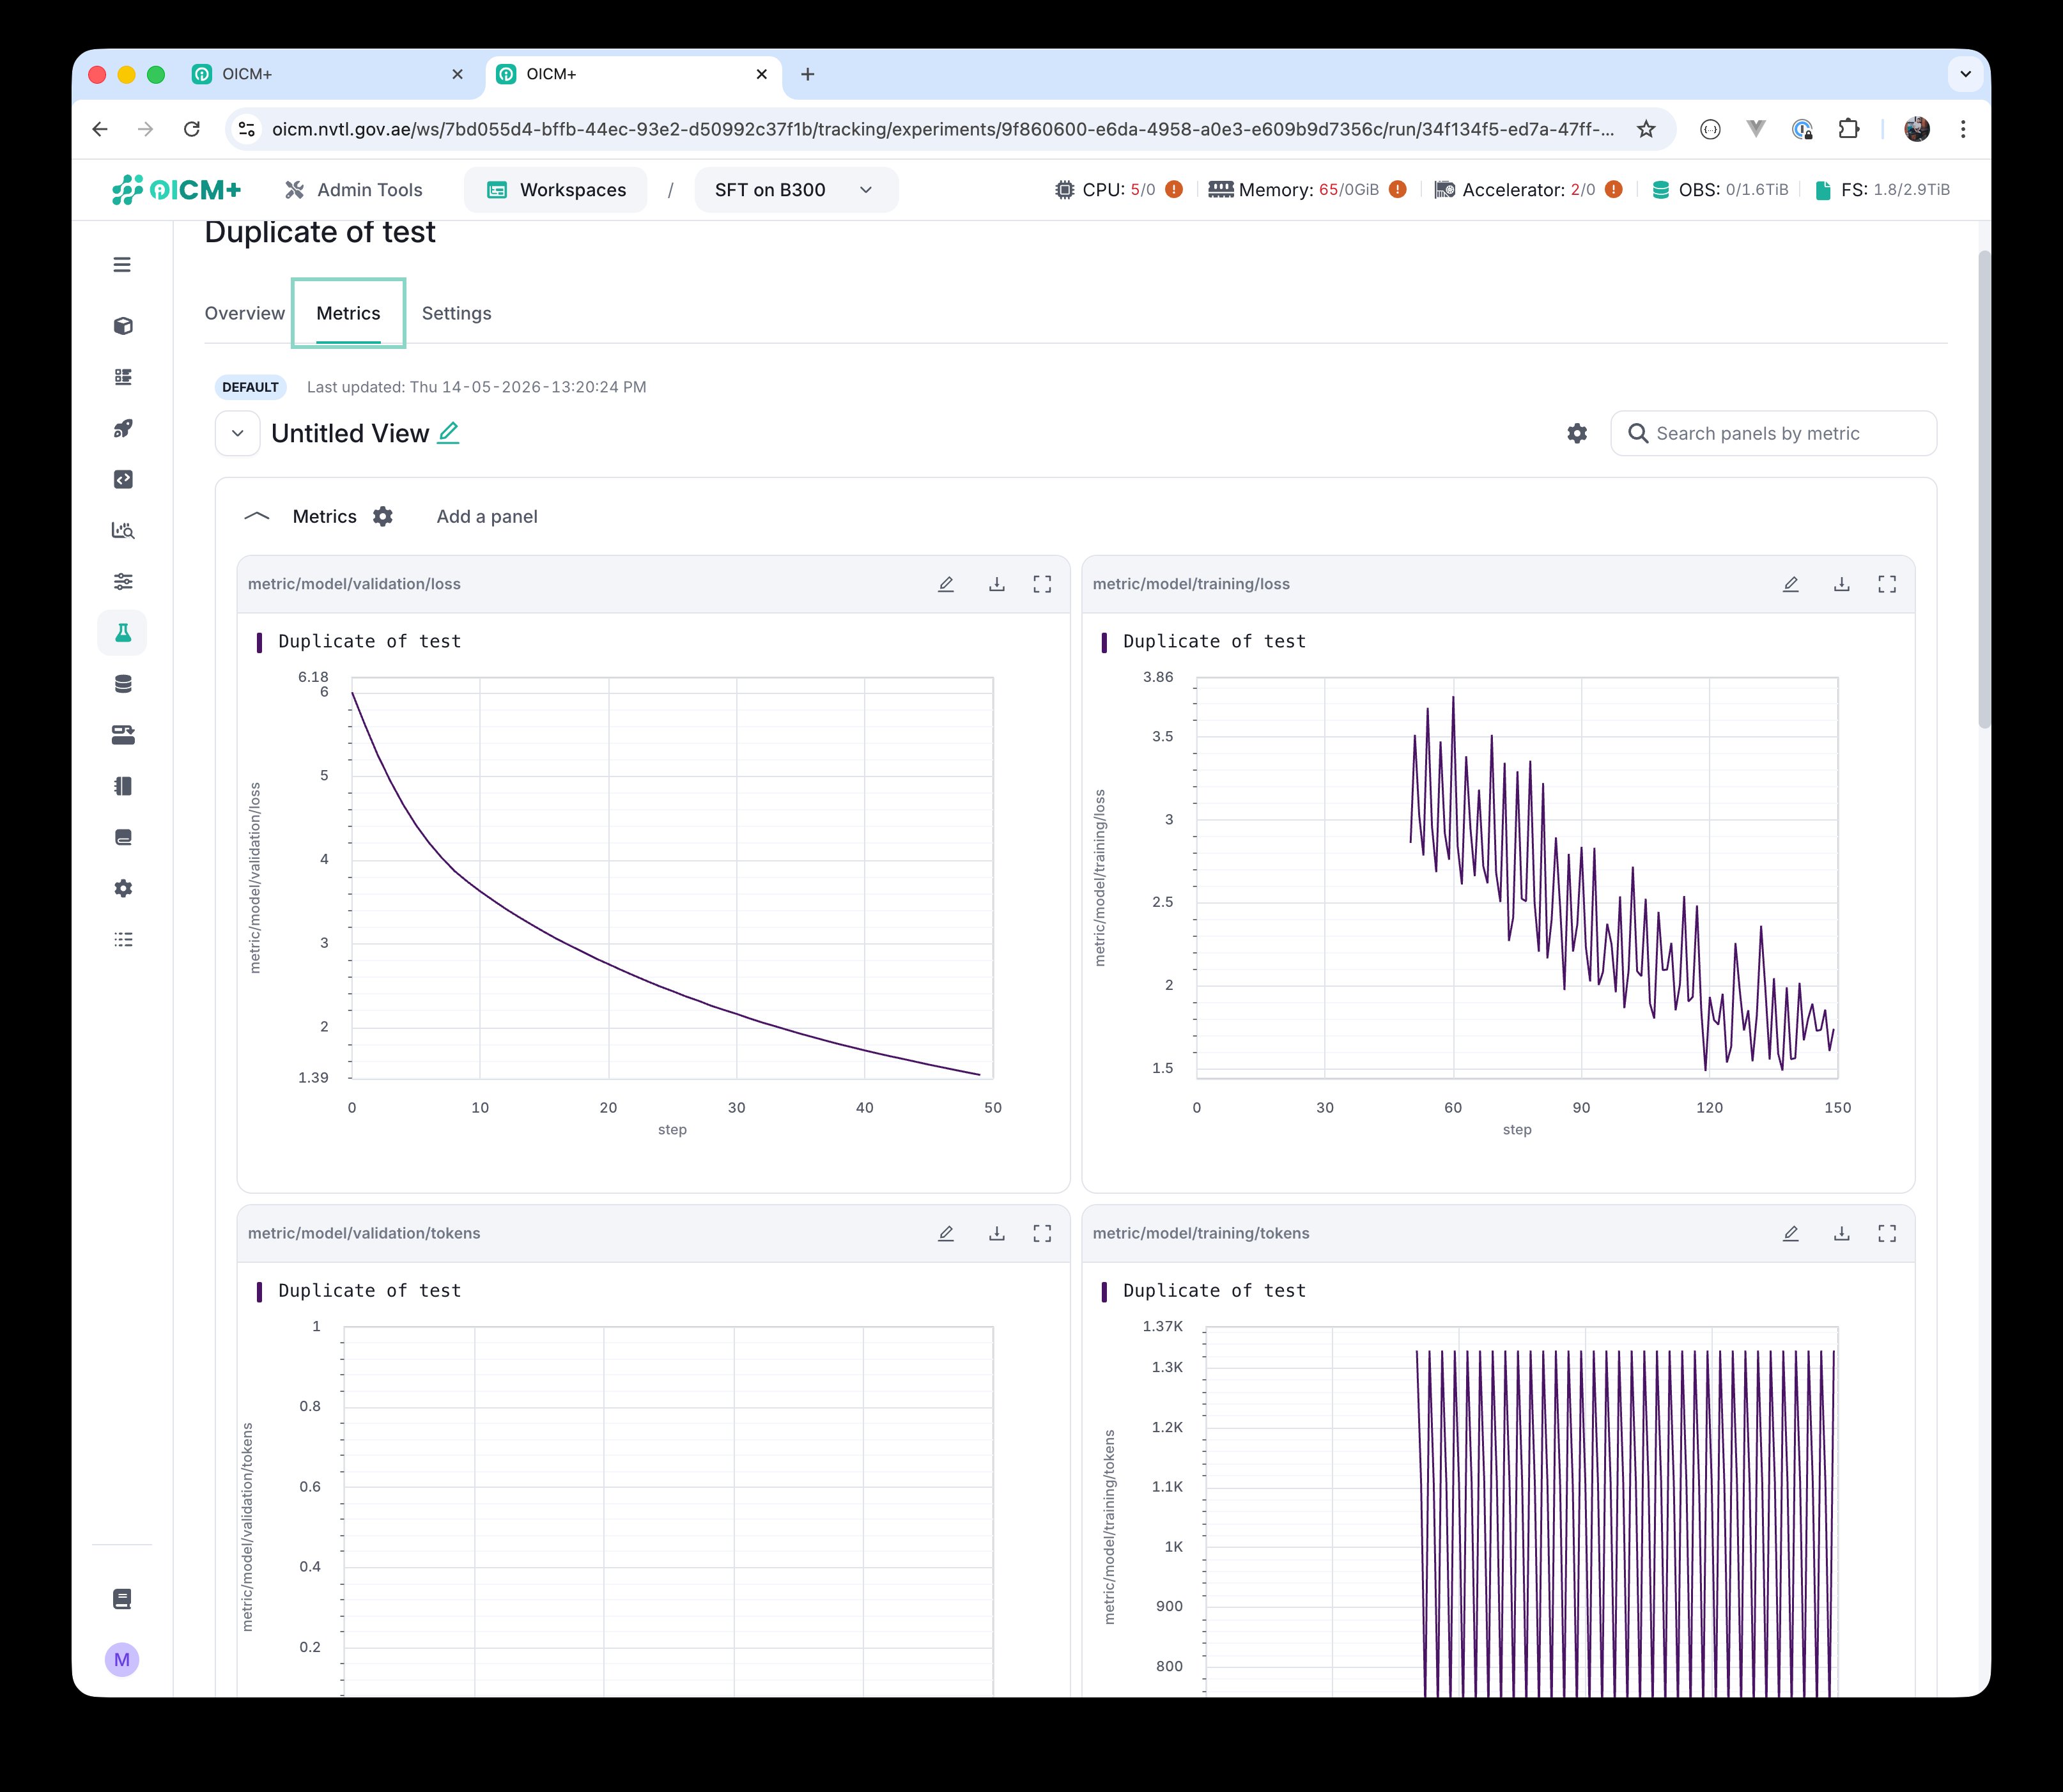
Task: Edit the validation/tokens panel
Action: tap(946, 1234)
